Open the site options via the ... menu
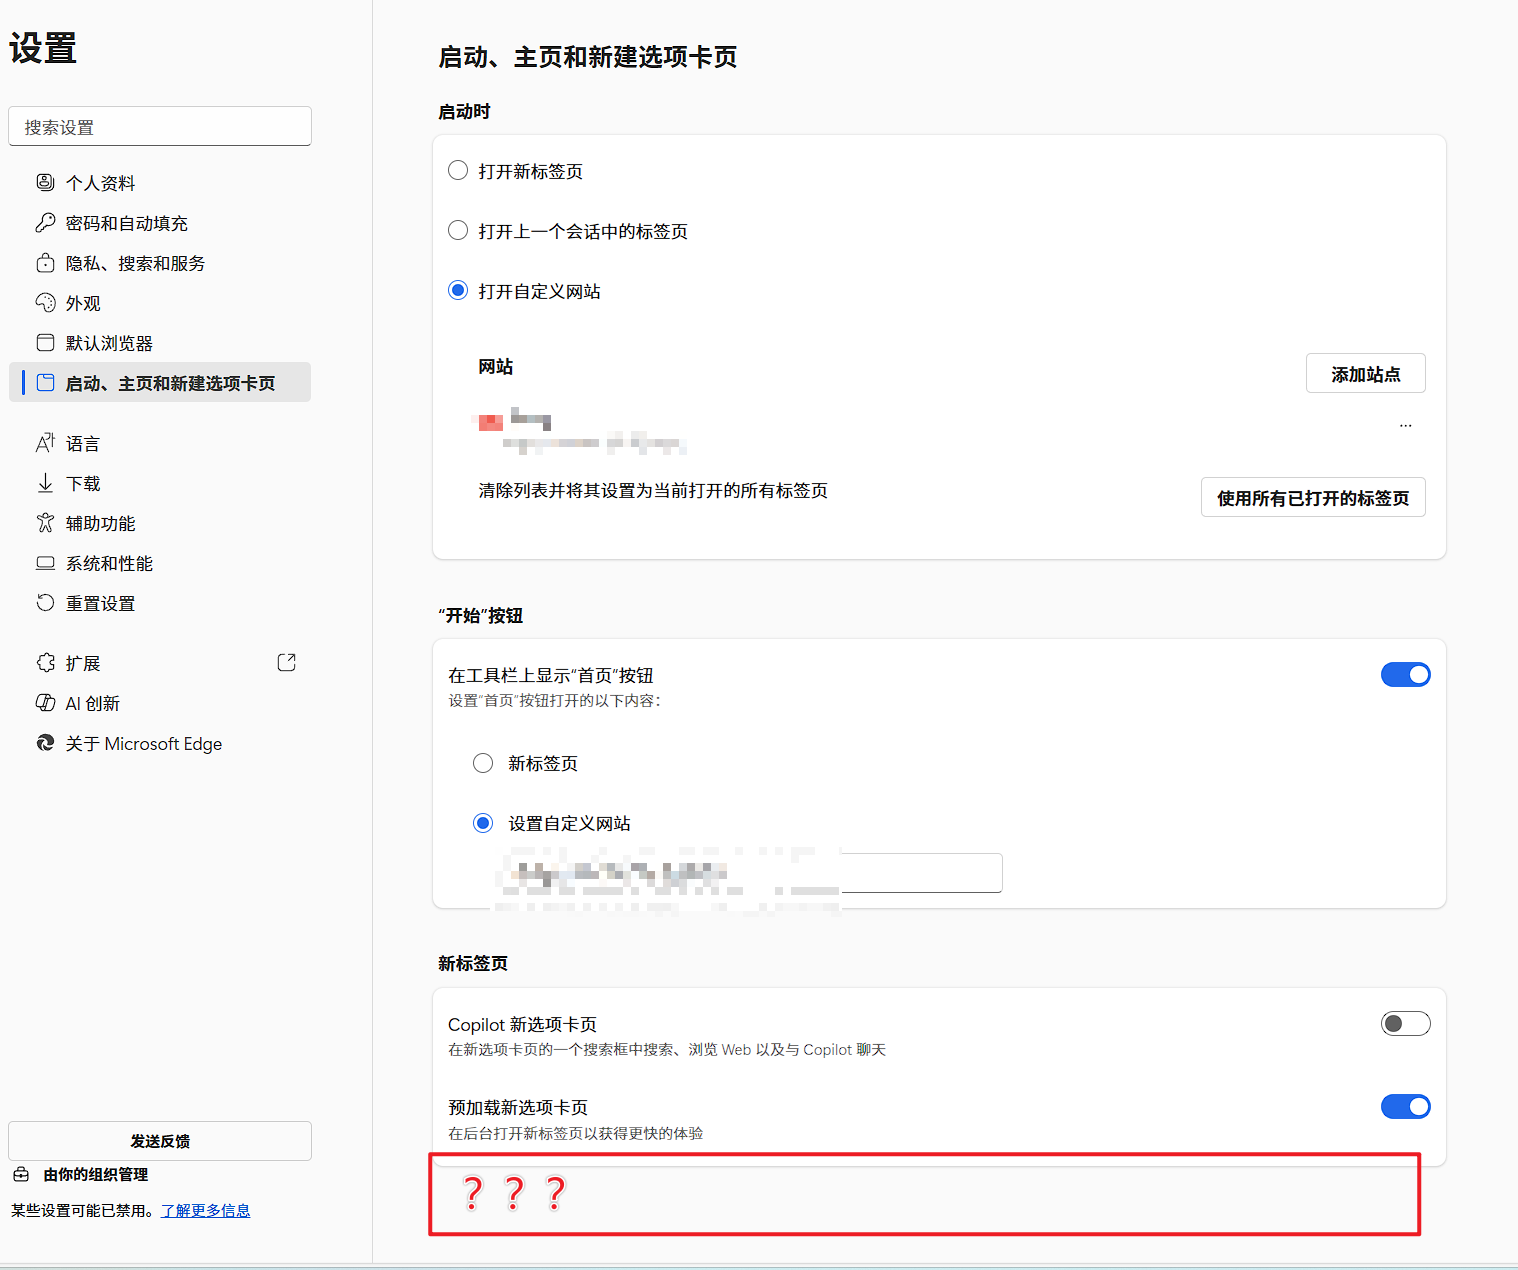This screenshot has height=1270, width=1518. (x=1405, y=424)
